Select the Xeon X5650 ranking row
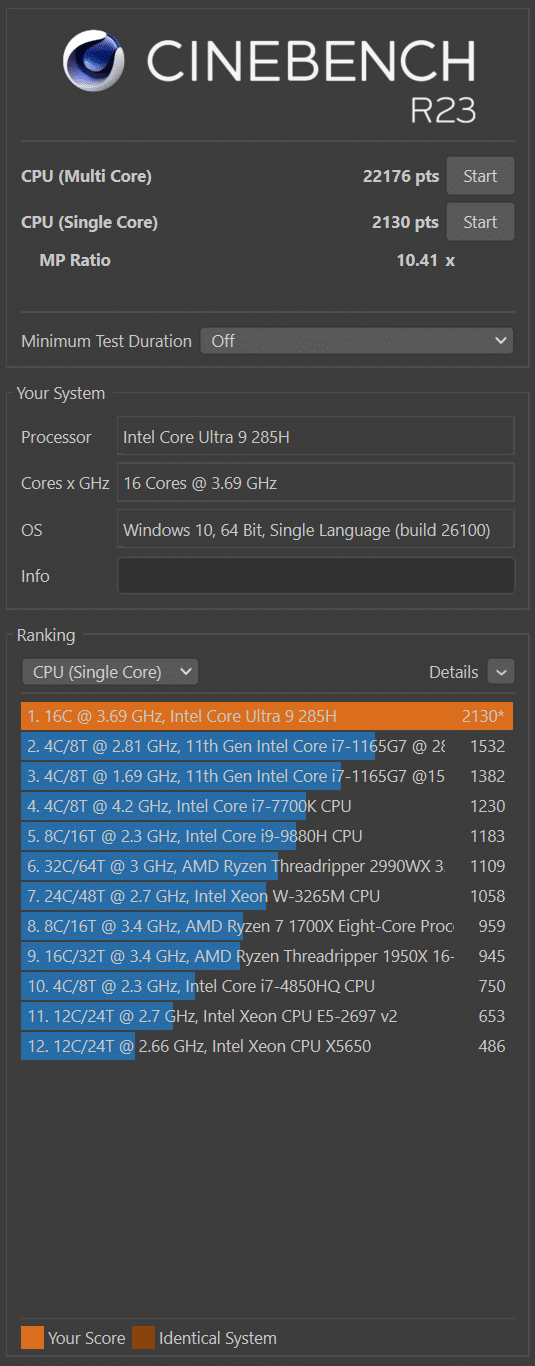This screenshot has height=1366, width=535. tap(267, 1046)
